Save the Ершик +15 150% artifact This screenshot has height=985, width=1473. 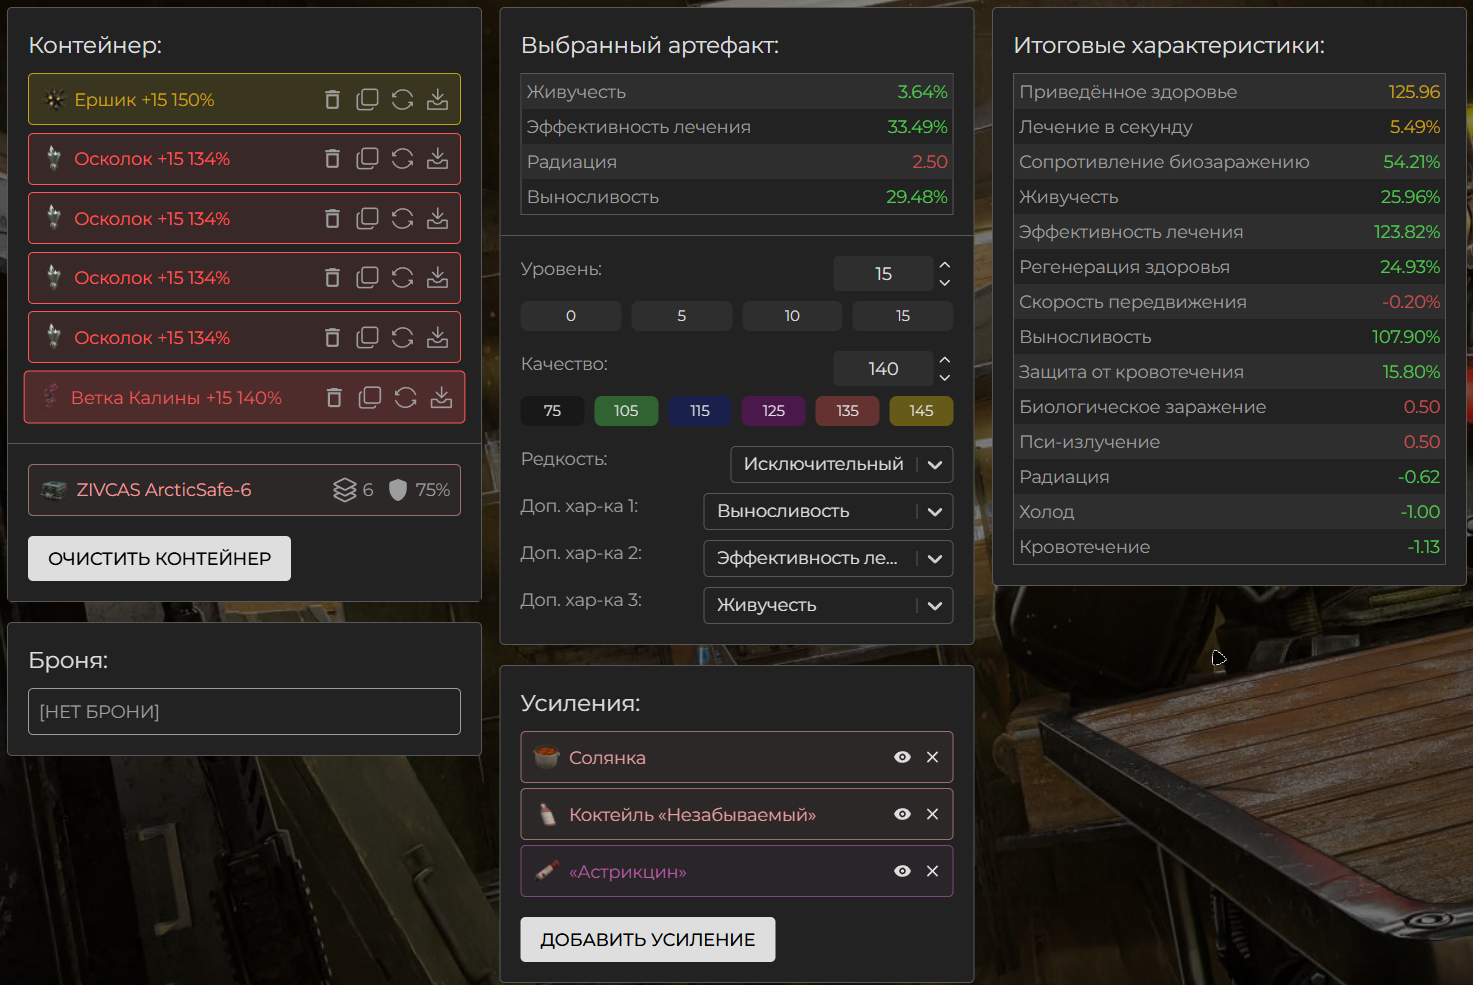(437, 99)
